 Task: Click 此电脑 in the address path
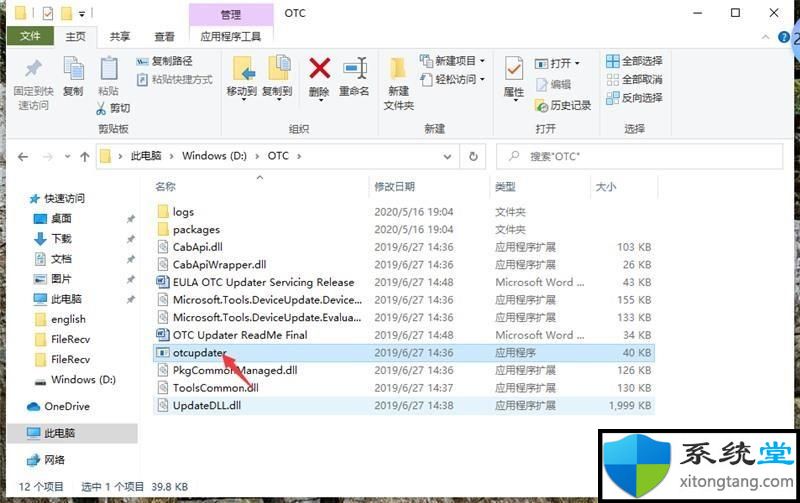pos(146,156)
